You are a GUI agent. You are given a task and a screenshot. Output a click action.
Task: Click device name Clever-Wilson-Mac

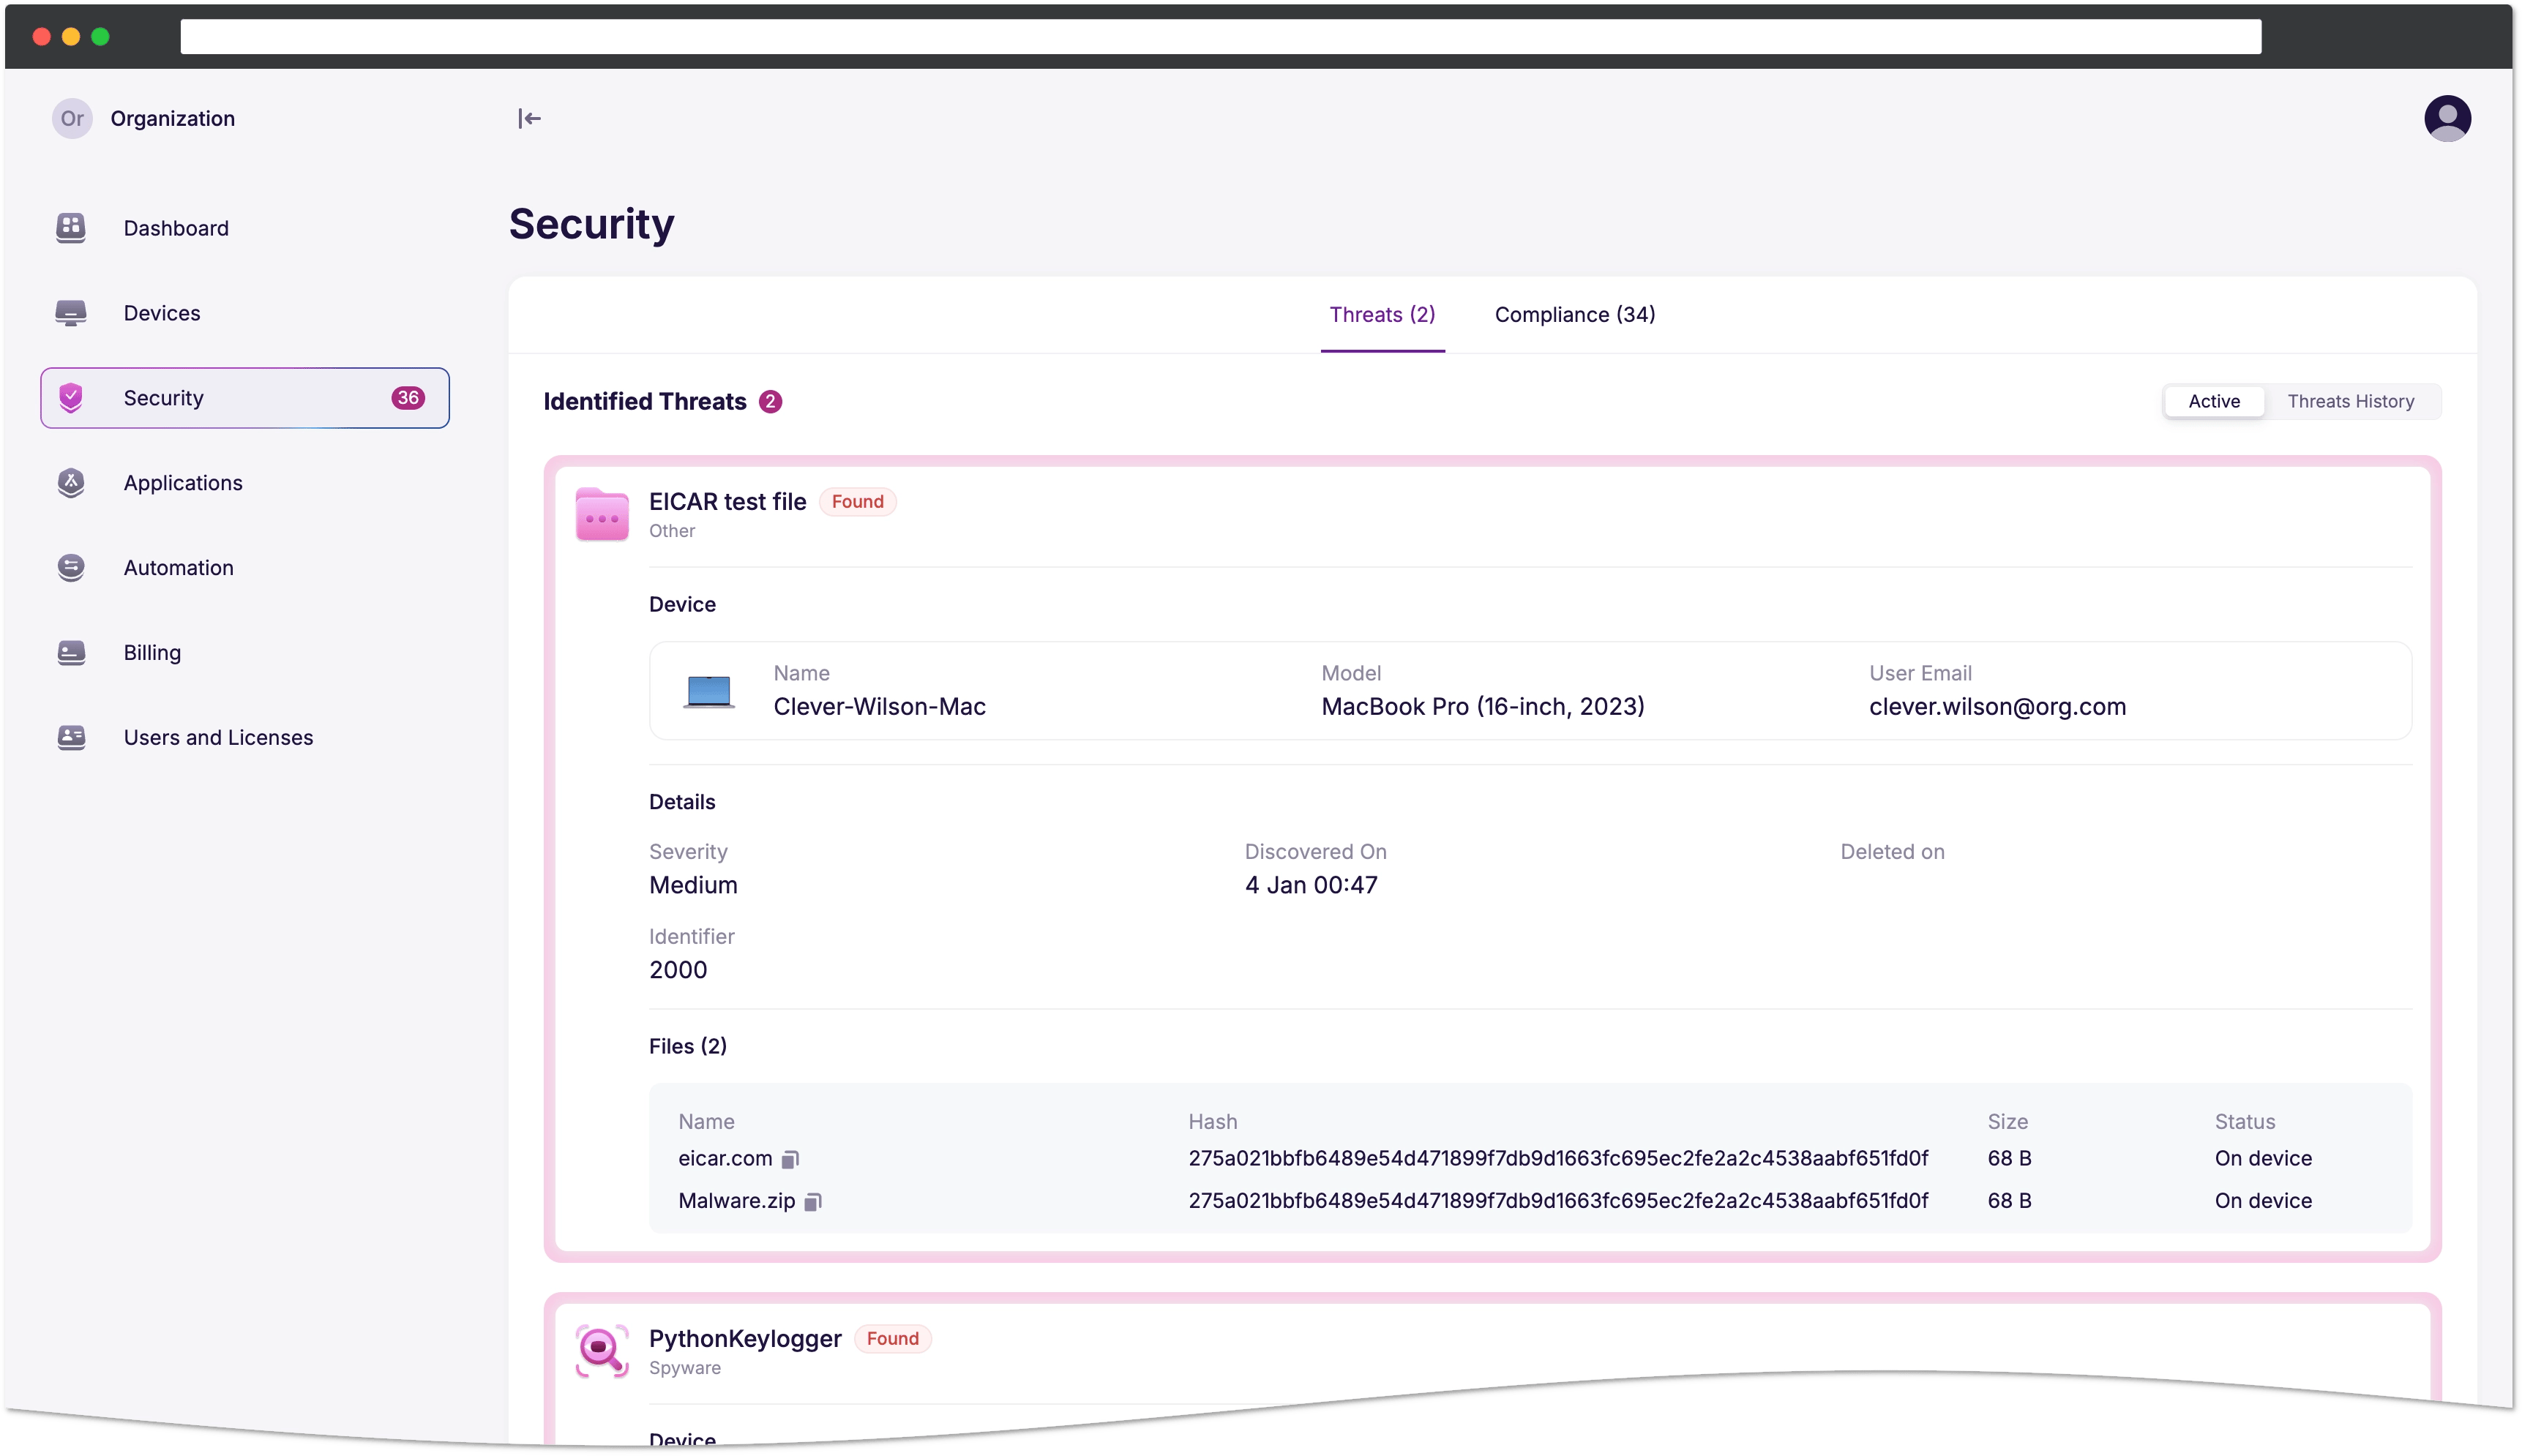879,707
